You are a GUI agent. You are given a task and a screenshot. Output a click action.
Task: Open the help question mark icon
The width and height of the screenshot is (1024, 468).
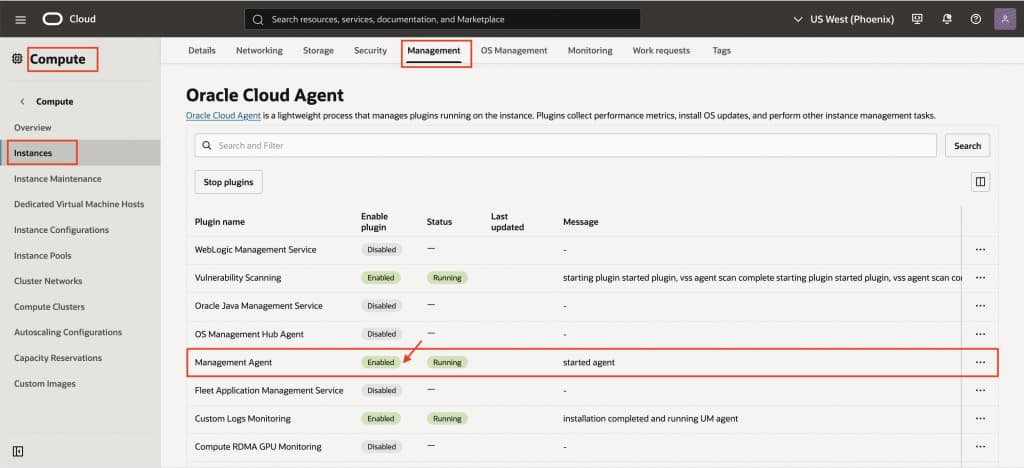[976, 19]
